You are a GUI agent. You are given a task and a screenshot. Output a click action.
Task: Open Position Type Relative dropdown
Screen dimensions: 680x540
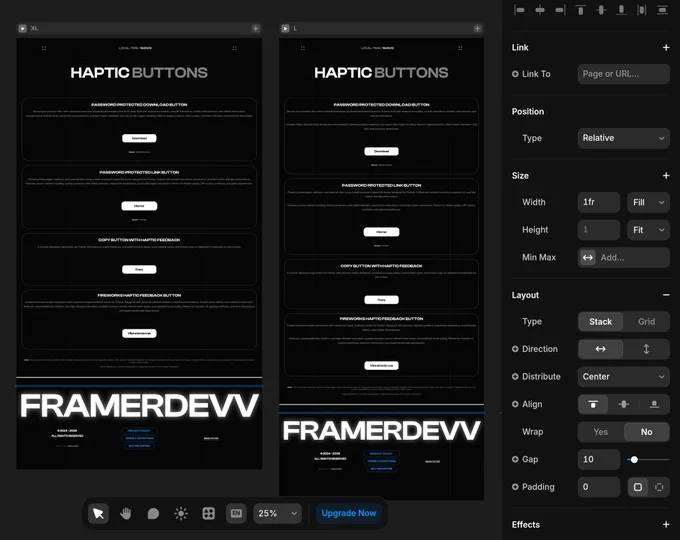(624, 138)
